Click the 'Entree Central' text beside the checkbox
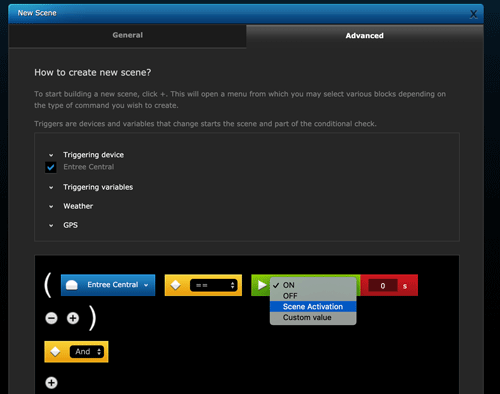Viewport: 500px width, 394px height. [x=89, y=167]
